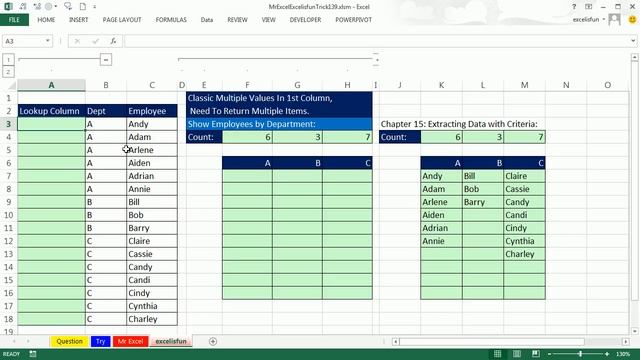Click the Show Employees by Department cell
This screenshot has height=360, width=640.
[x=279, y=124]
